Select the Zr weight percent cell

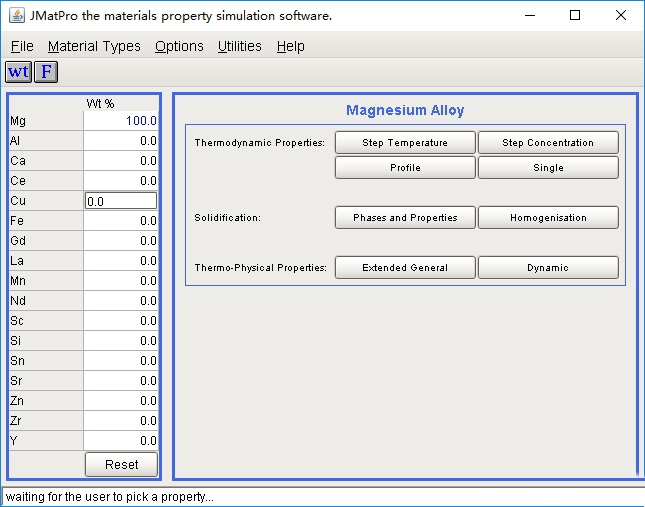[121, 421]
